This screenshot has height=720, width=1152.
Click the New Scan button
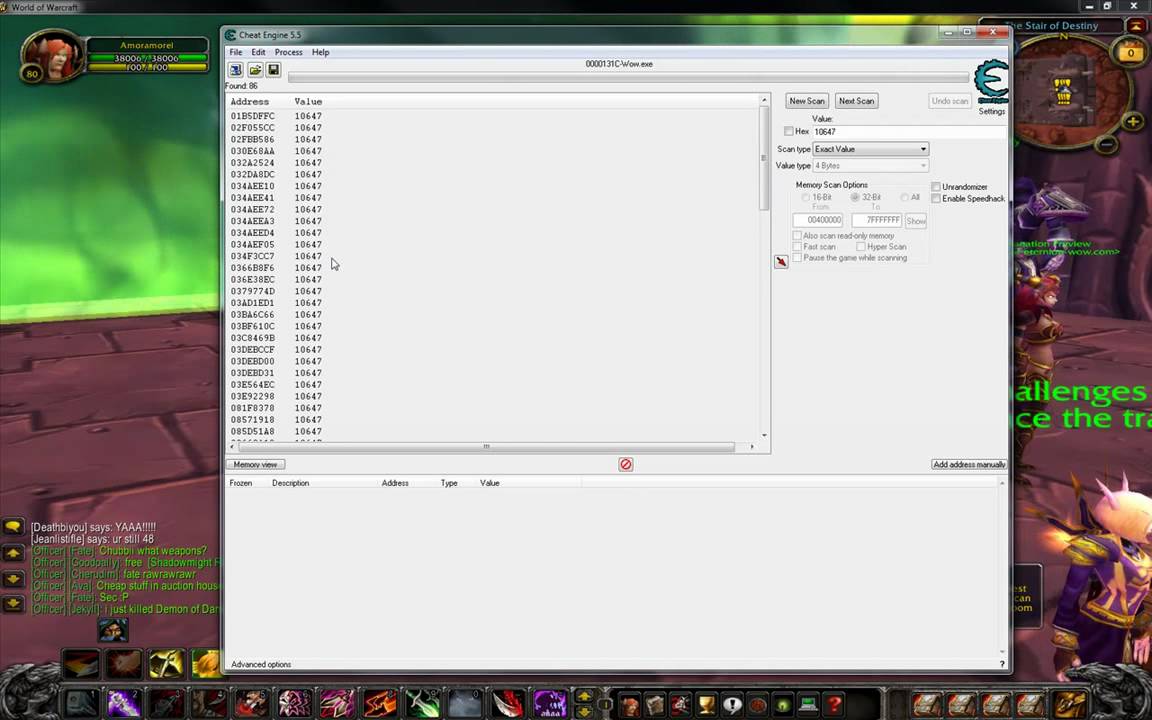click(x=807, y=101)
